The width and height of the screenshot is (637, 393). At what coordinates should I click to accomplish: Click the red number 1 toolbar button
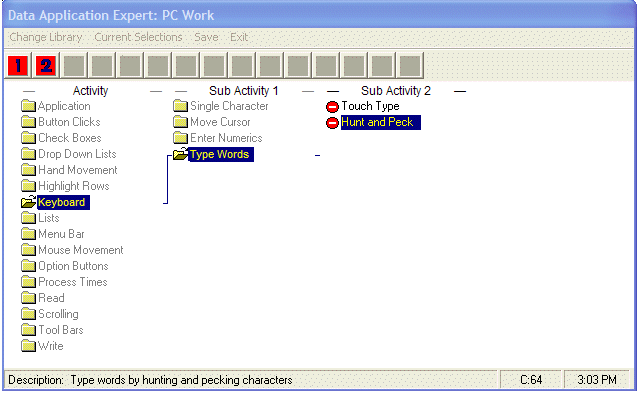[x=18, y=65]
